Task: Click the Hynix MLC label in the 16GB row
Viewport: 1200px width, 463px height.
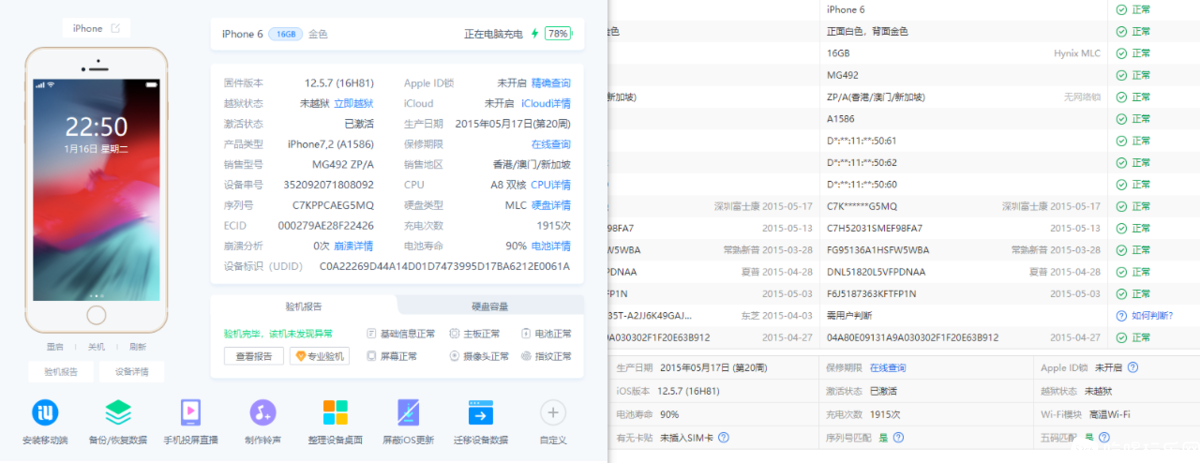Action: pos(1077,53)
